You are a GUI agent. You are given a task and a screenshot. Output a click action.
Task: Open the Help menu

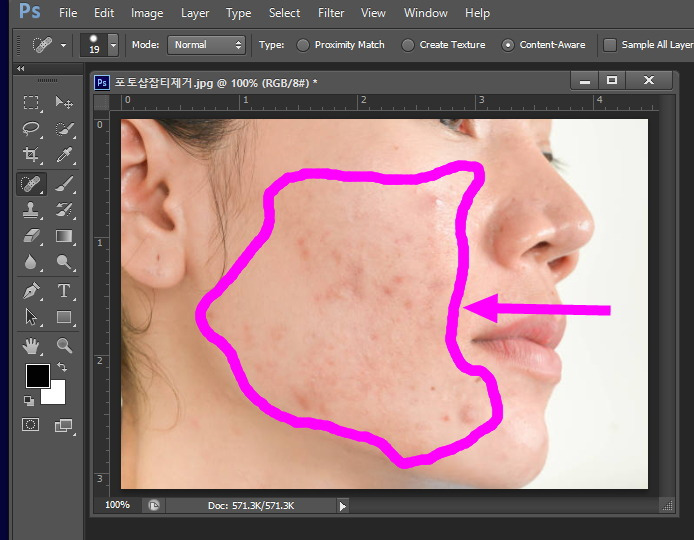pyautogui.click(x=477, y=13)
